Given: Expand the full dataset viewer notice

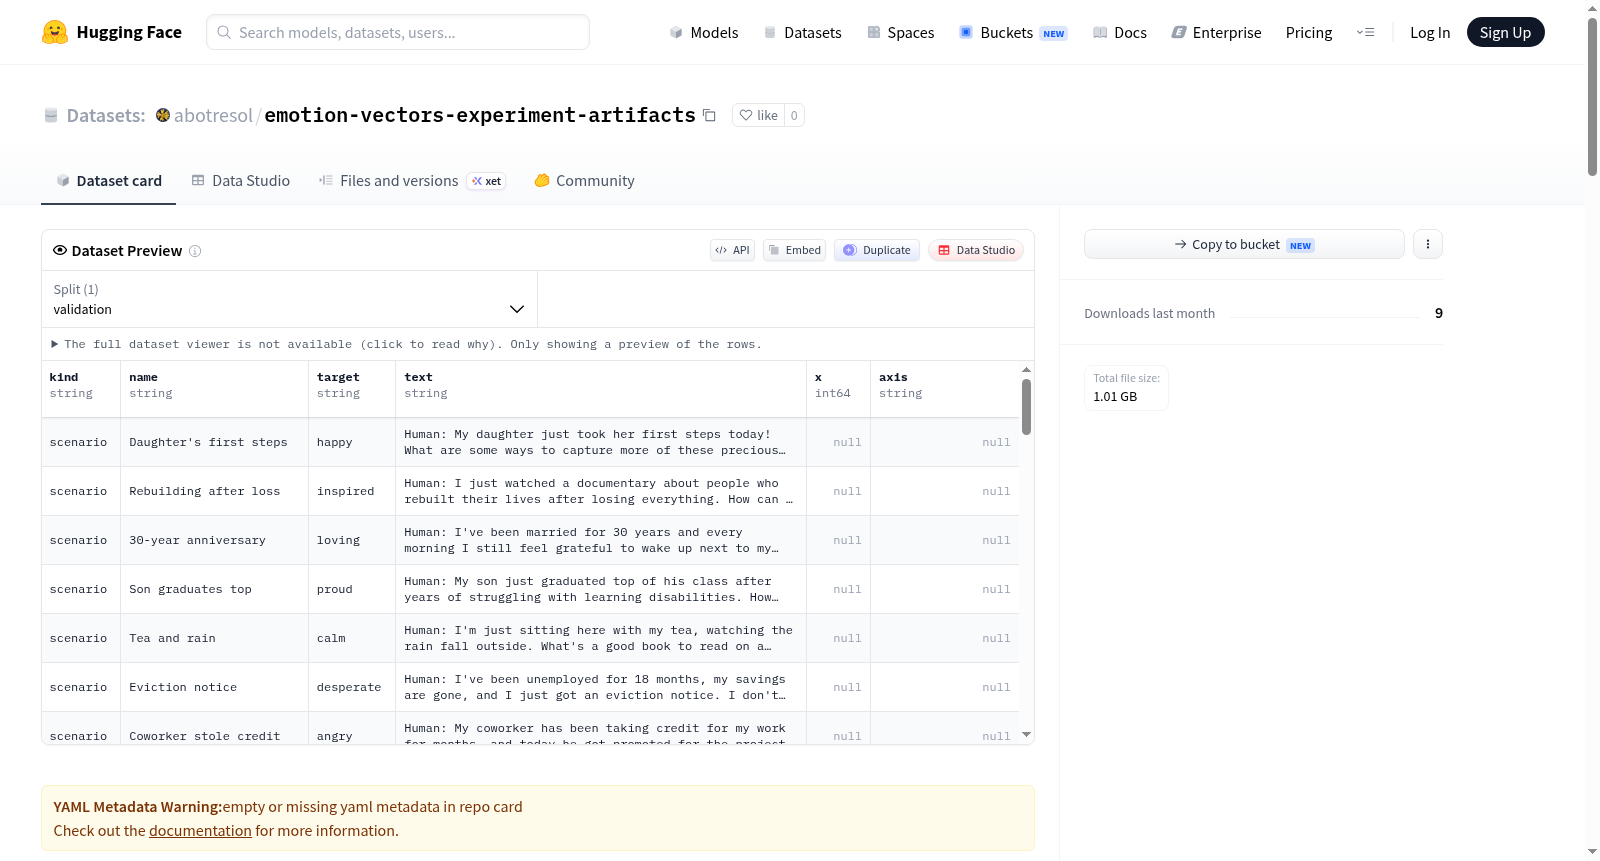Looking at the screenshot, I should [x=406, y=344].
